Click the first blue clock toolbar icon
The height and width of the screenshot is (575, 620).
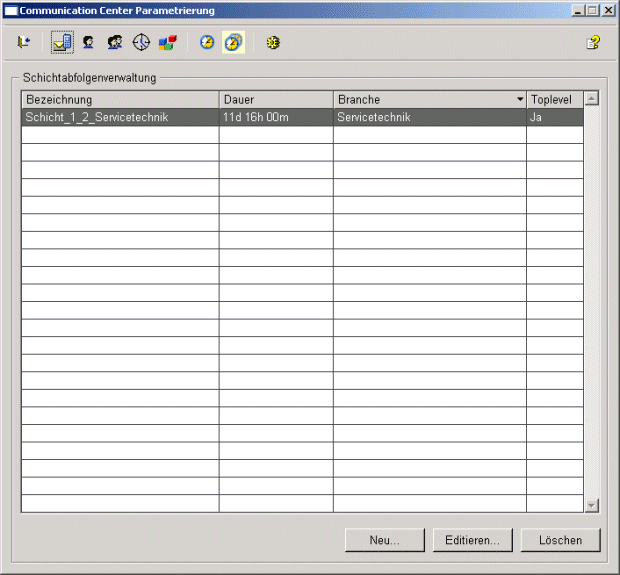pos(207,43)
